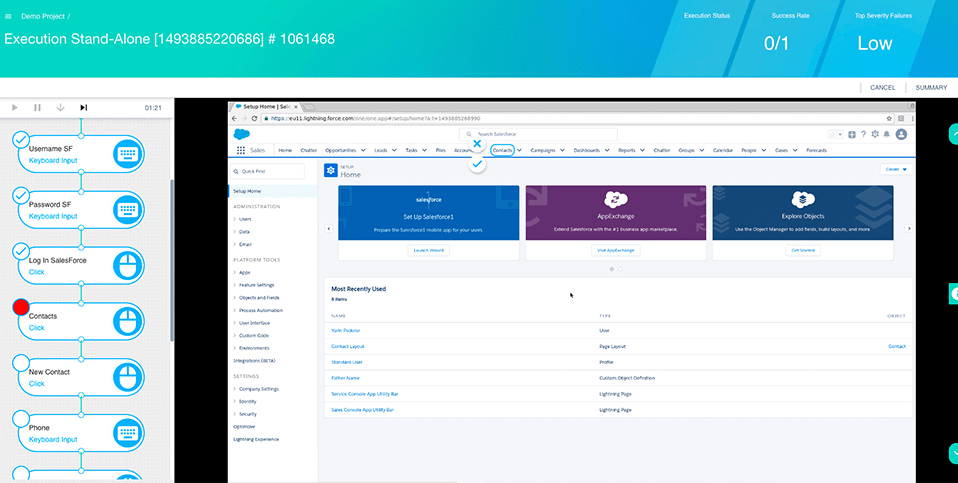
Task: Expand the Opportunities tab dropdown arrow
Action: pyautogui.click(x=363, y=150)
